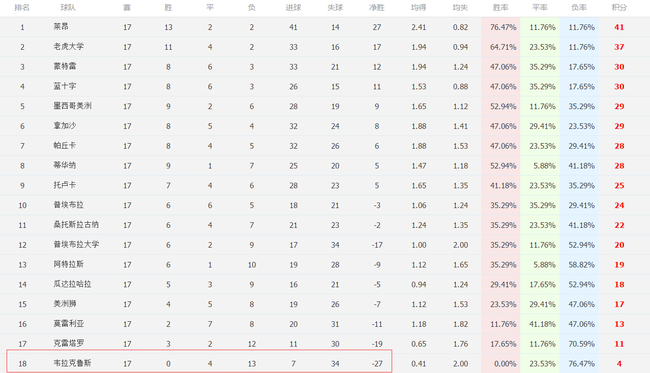650x373 pixels.
Task: Open the 美洲狮 team link
Action: [x=65, y=304]
